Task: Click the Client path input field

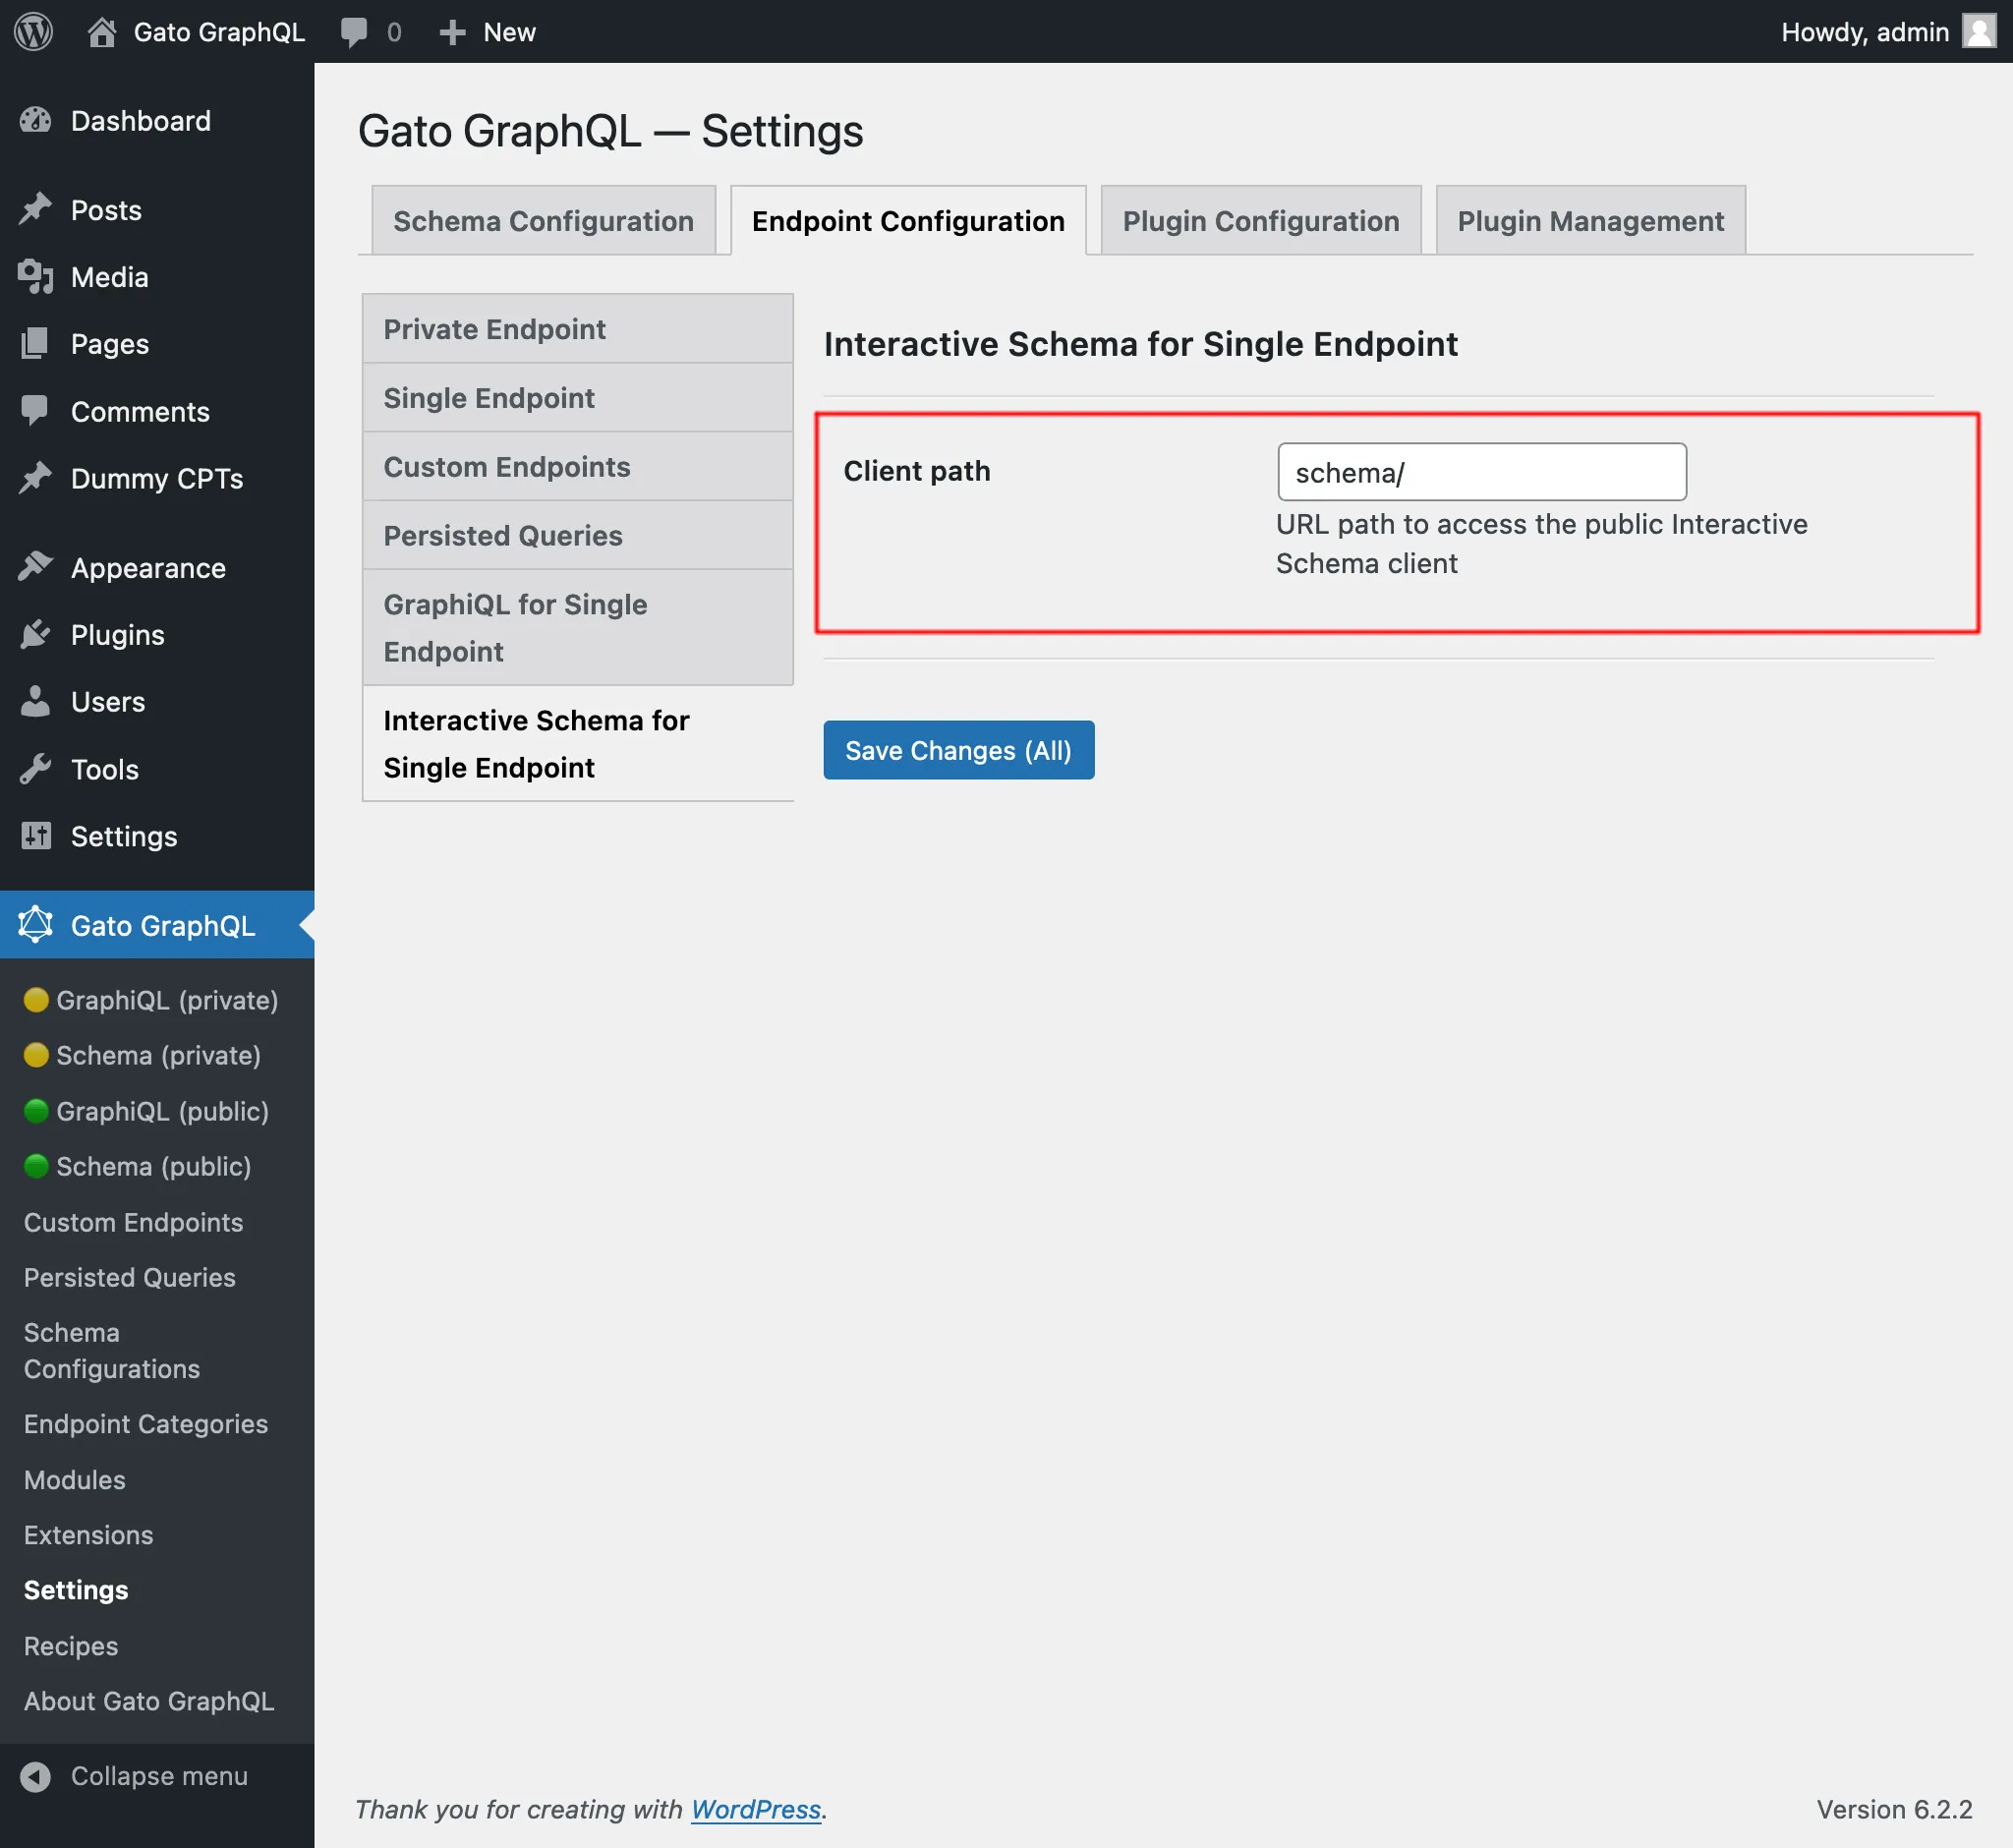Action: click(x=1481, y=472)
